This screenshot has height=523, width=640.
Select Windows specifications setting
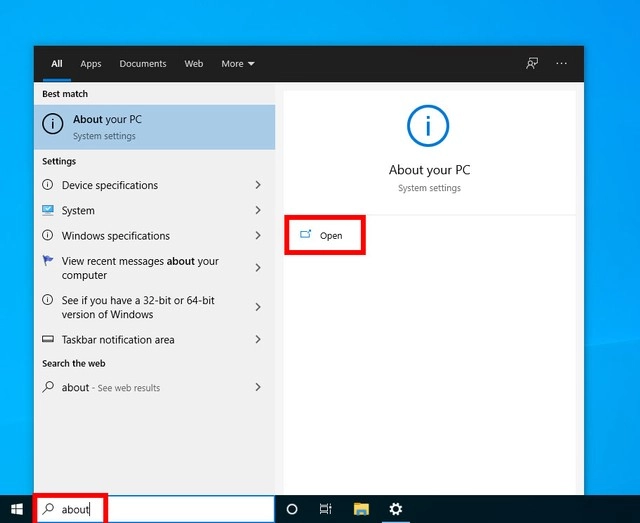[x=155, y=236]
